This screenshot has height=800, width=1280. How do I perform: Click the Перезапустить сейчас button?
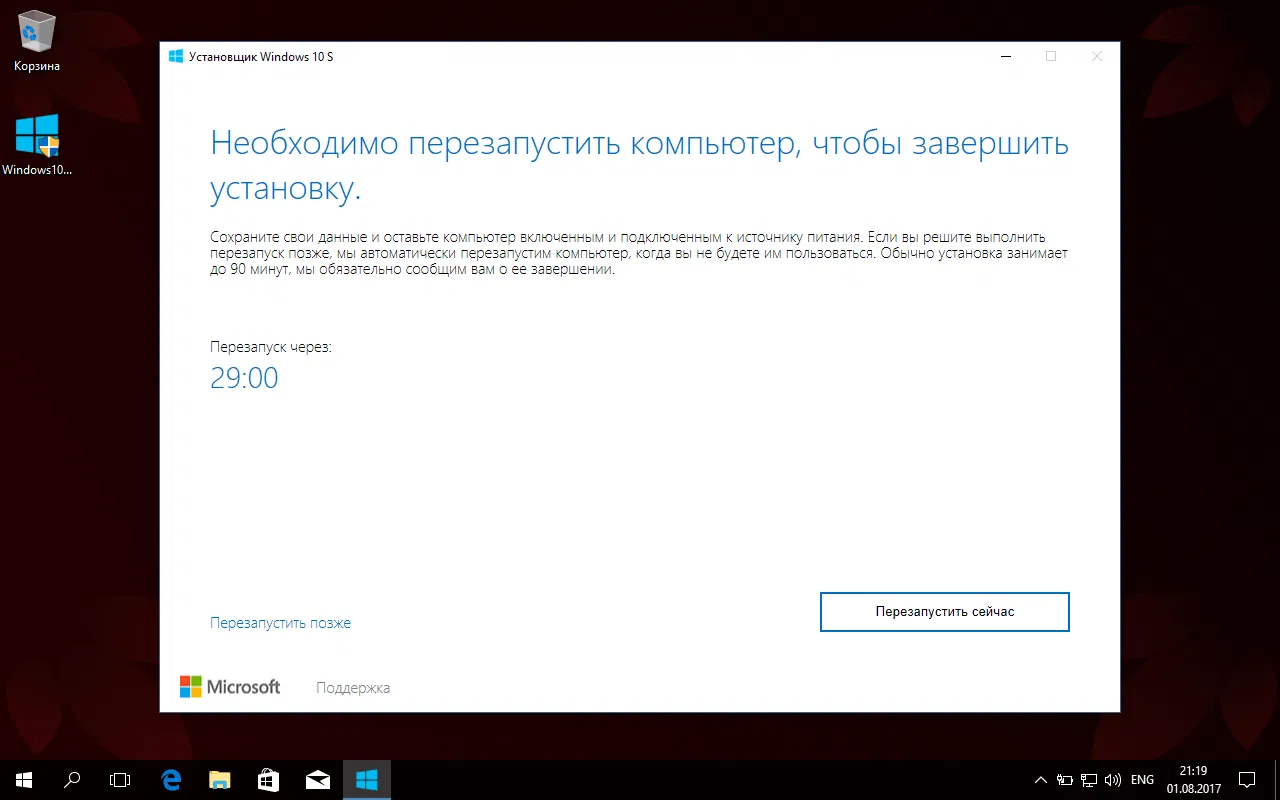pos(945,612)
